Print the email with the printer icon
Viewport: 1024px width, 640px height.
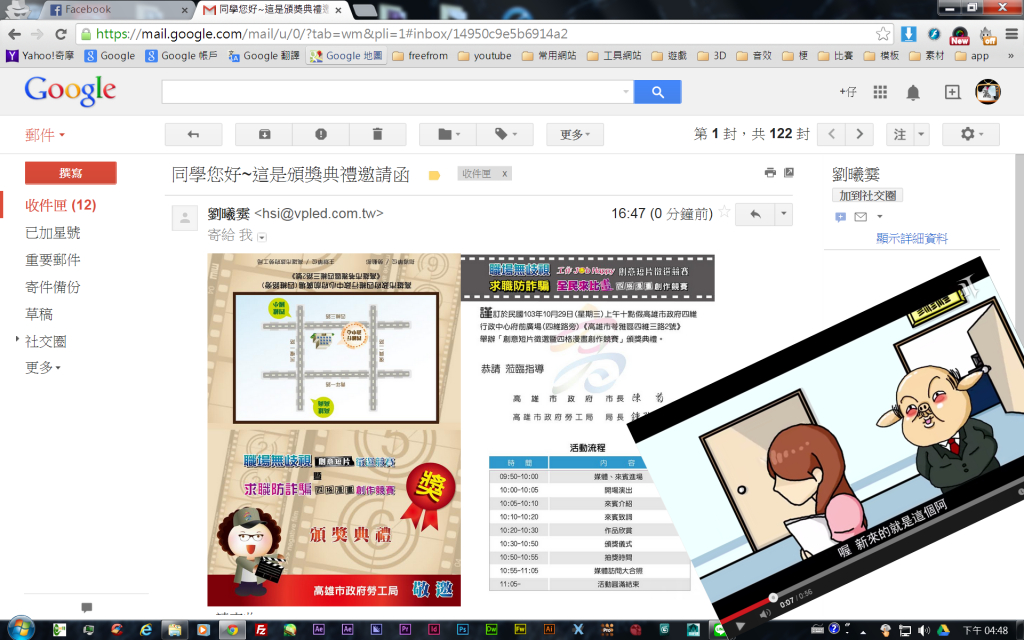click(x=770, y=173)
